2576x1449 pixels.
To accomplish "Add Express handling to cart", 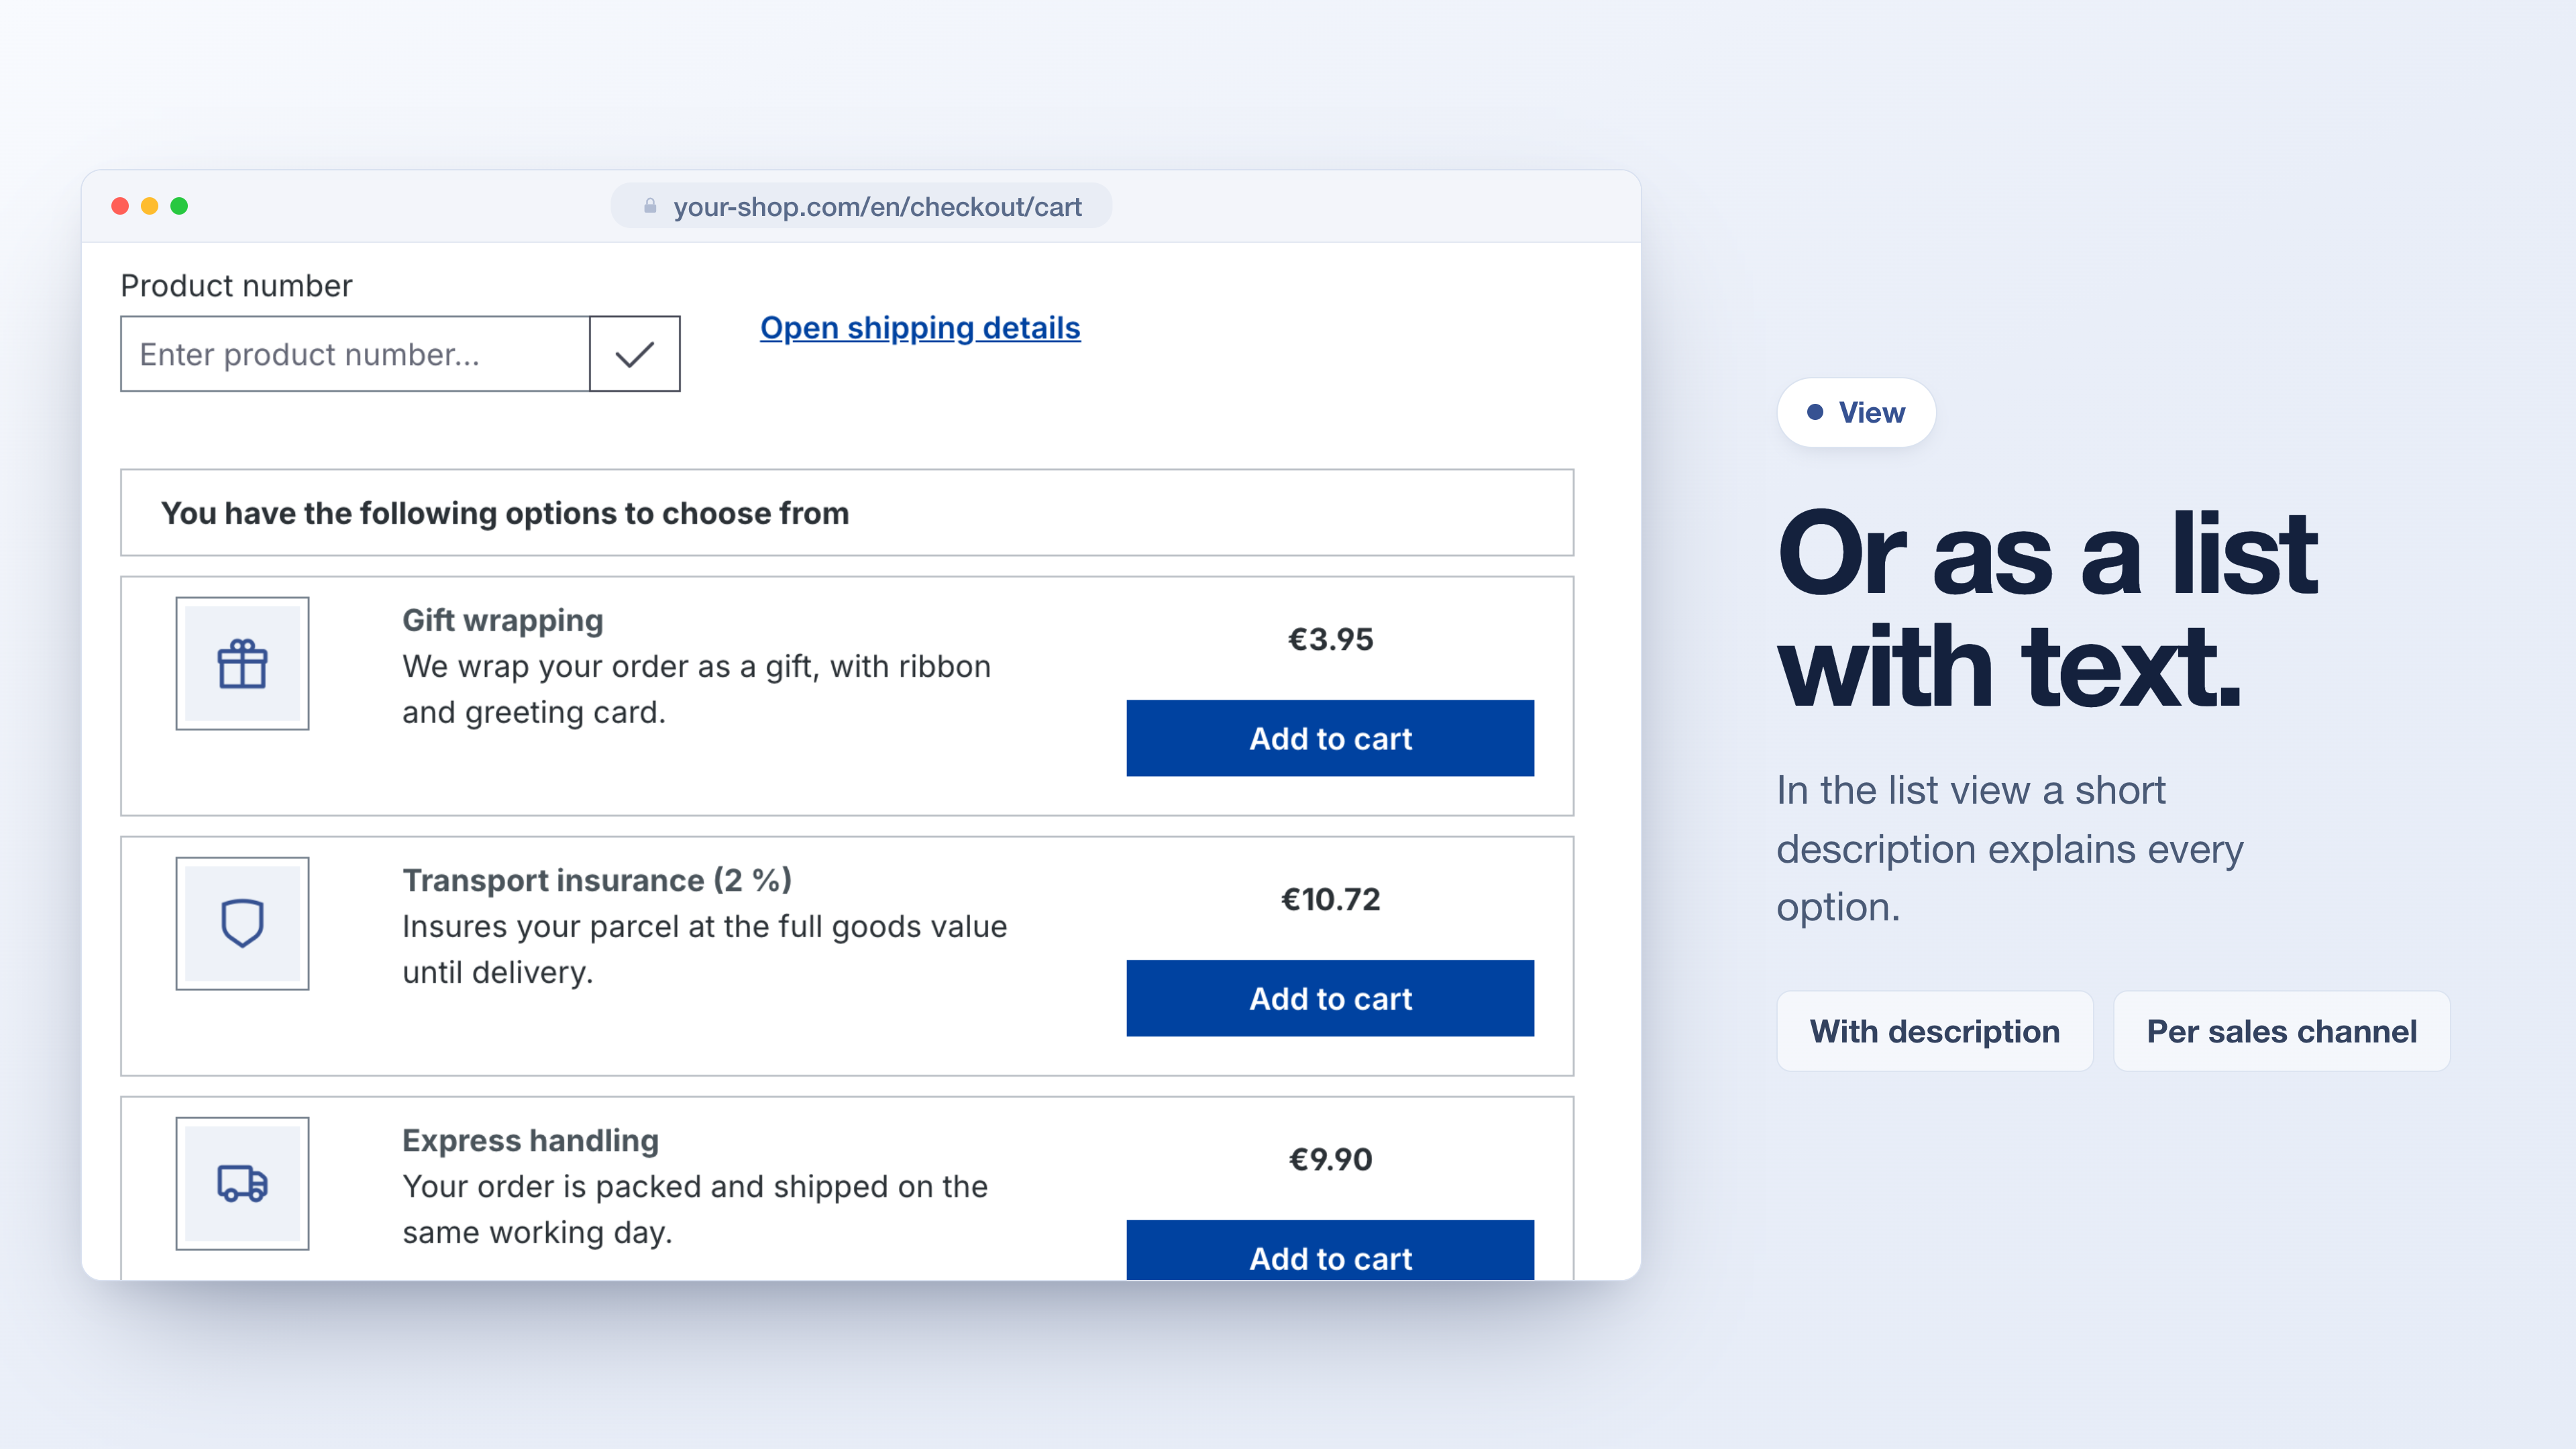I will 1330,1250.
